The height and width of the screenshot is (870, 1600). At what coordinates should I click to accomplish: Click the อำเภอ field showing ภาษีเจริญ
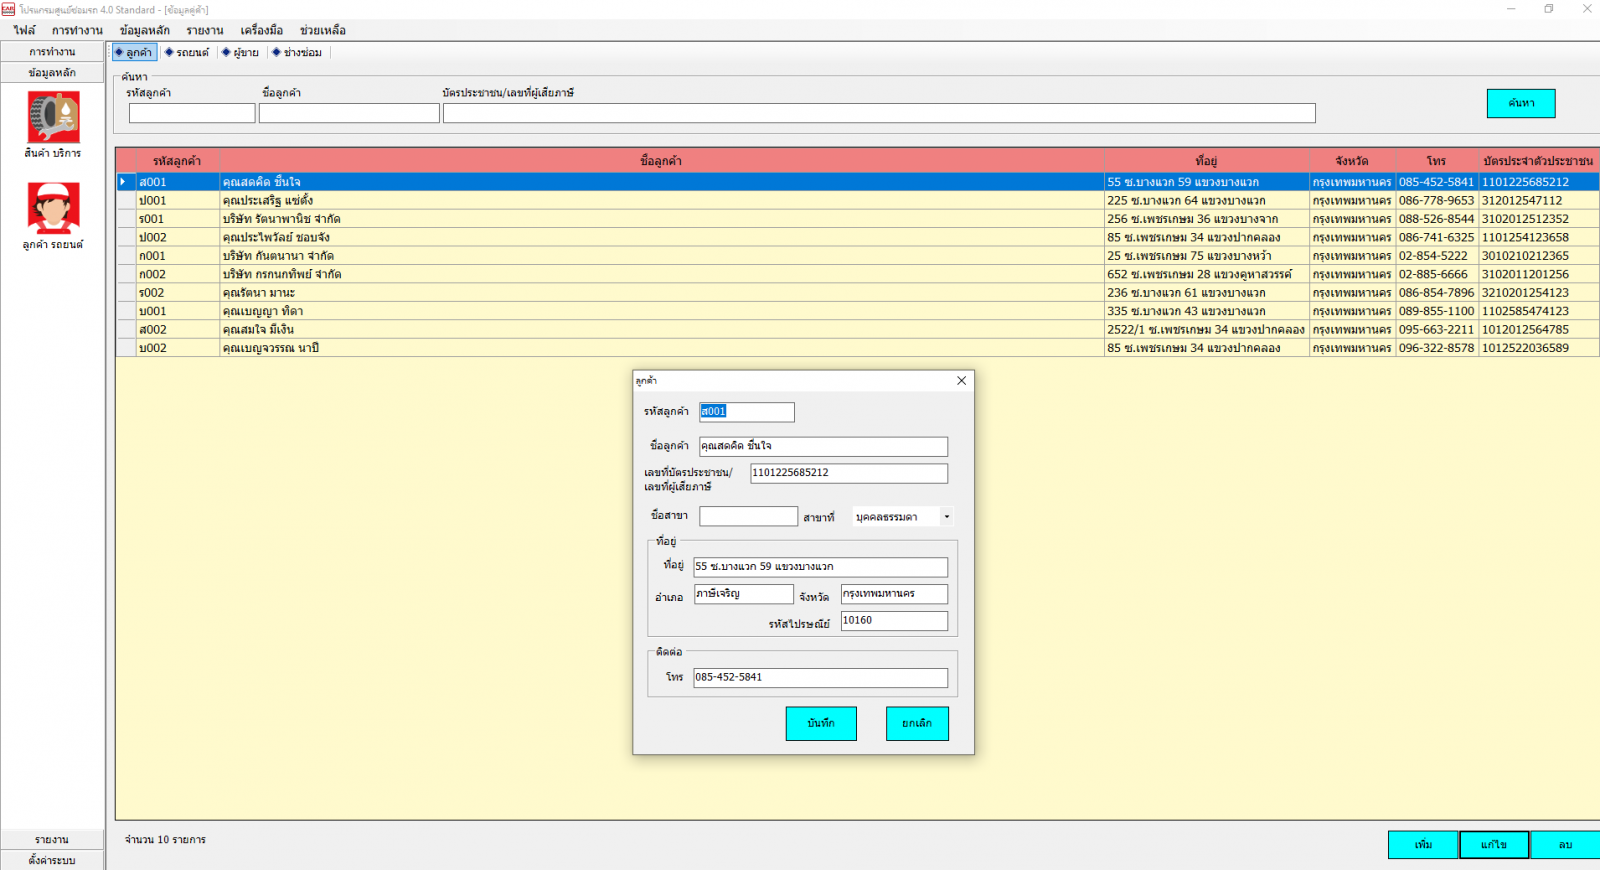pos(743,594)
